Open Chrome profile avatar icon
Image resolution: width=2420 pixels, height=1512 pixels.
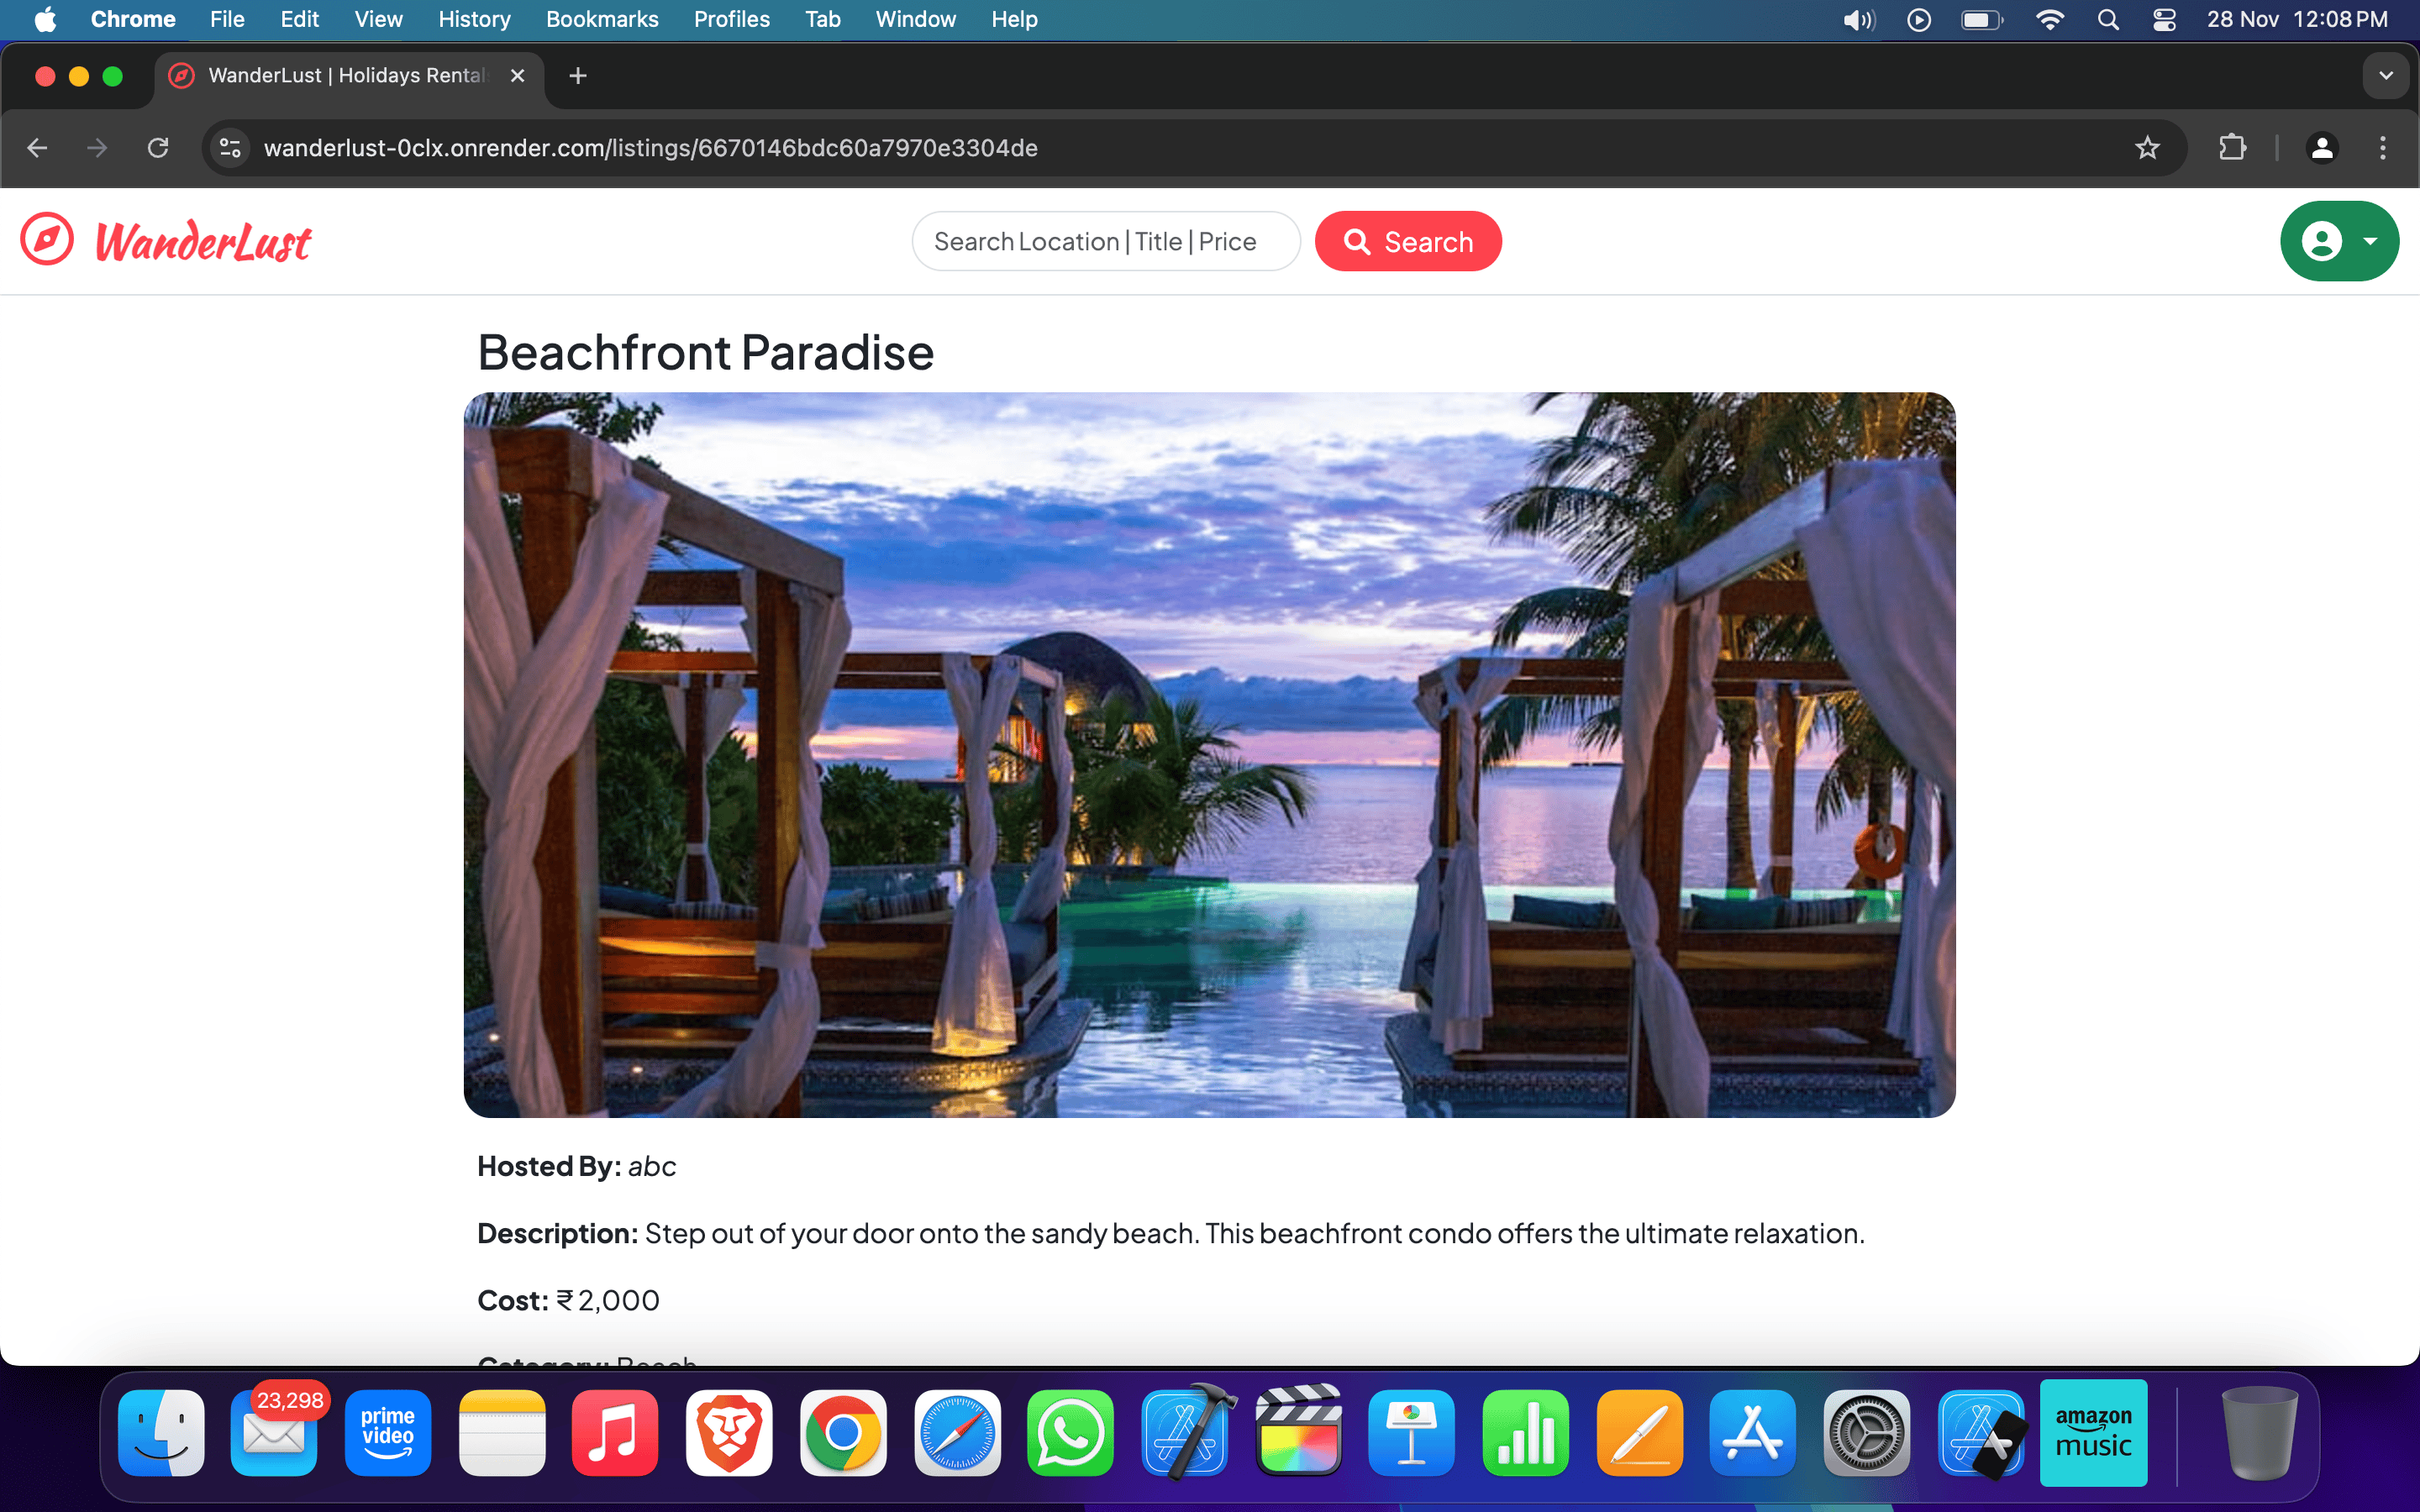[2321, 148]
